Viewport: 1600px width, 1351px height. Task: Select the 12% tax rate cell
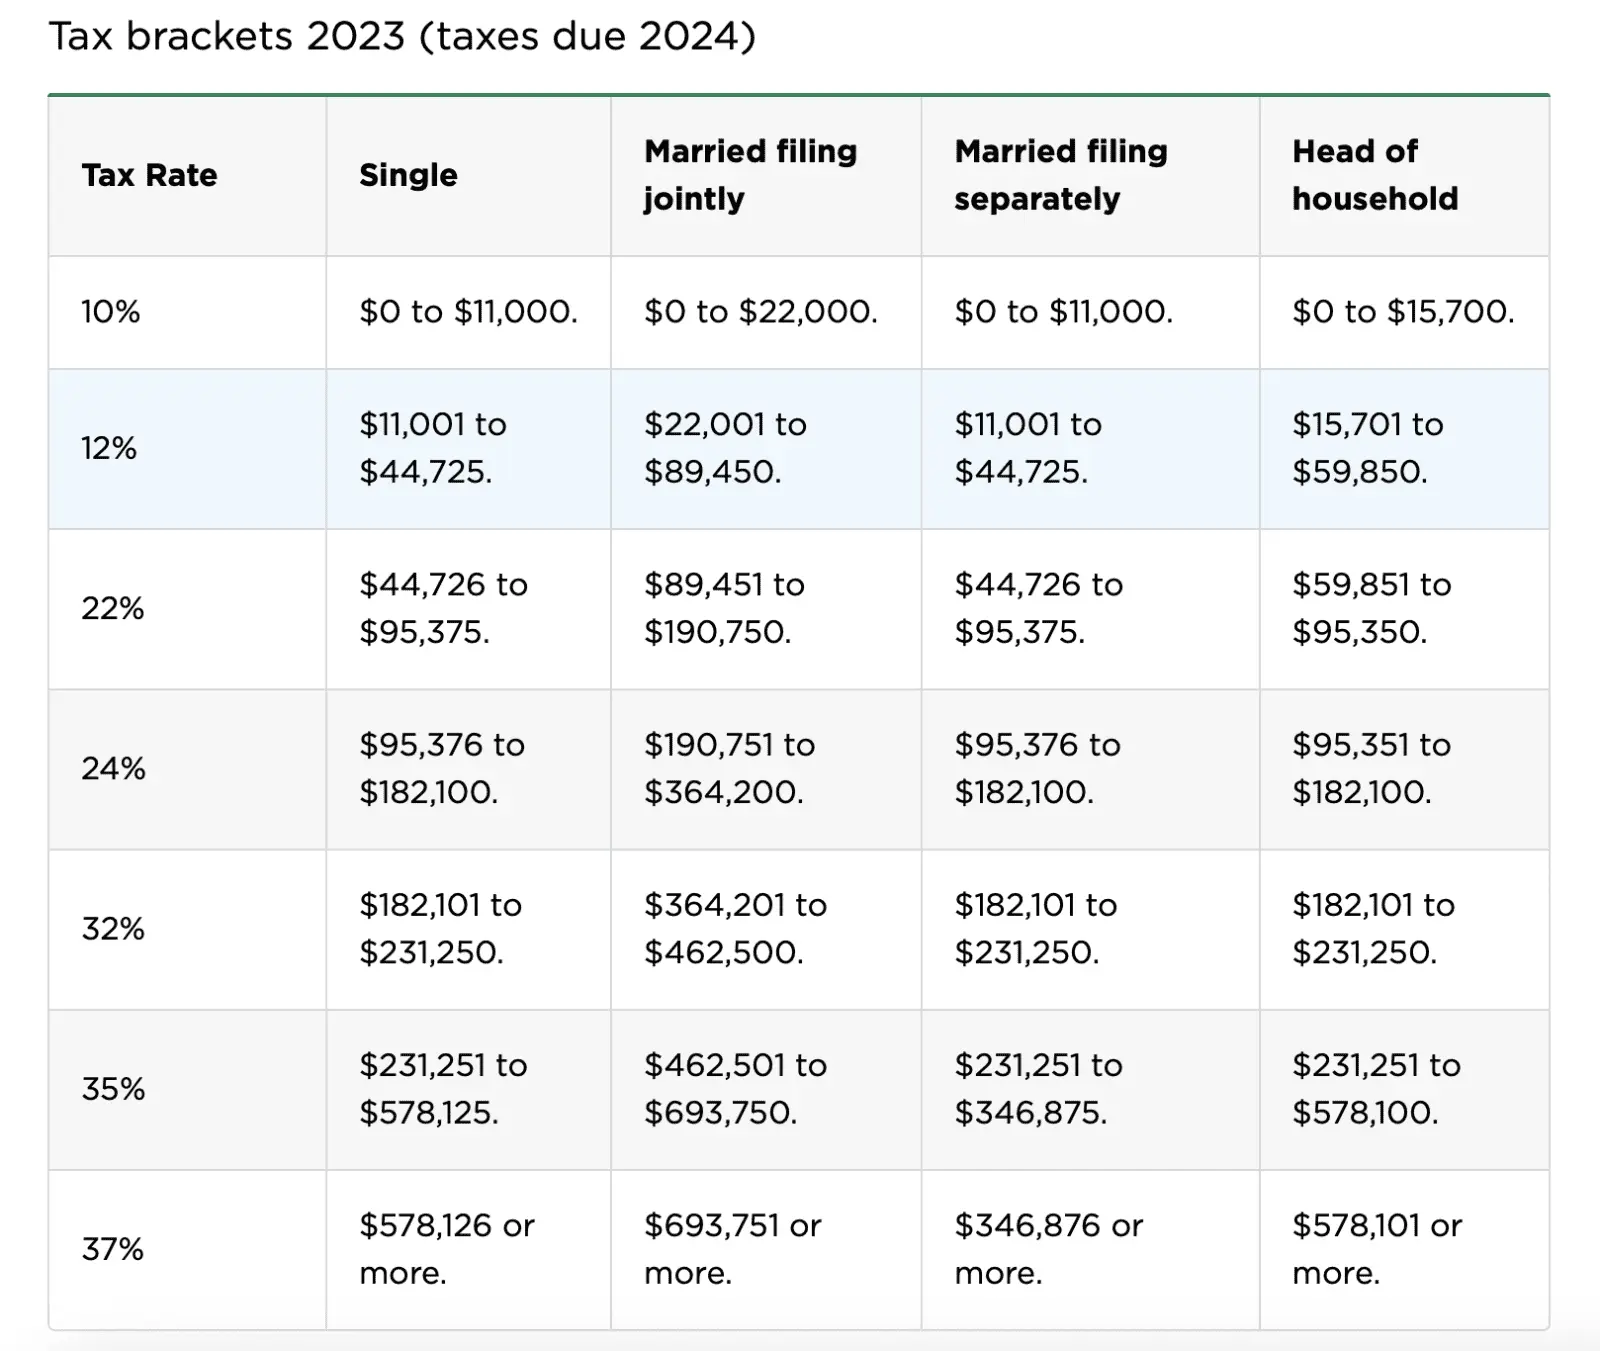[109, 448]
